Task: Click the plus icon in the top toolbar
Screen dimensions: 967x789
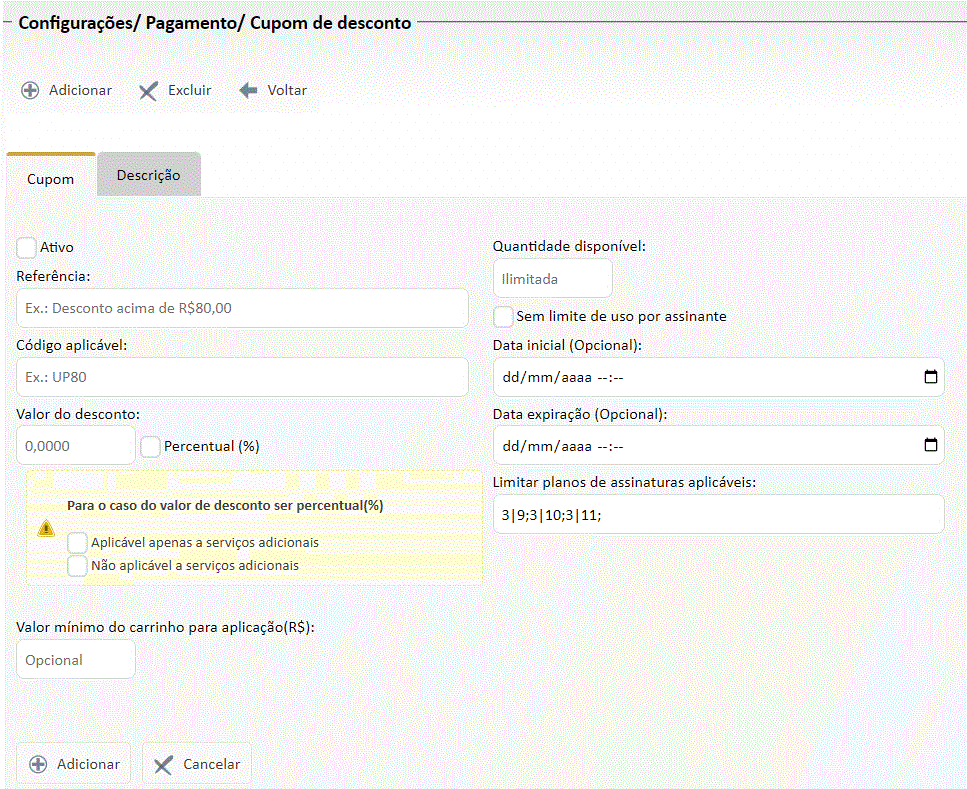Action: tap(30, 90)
